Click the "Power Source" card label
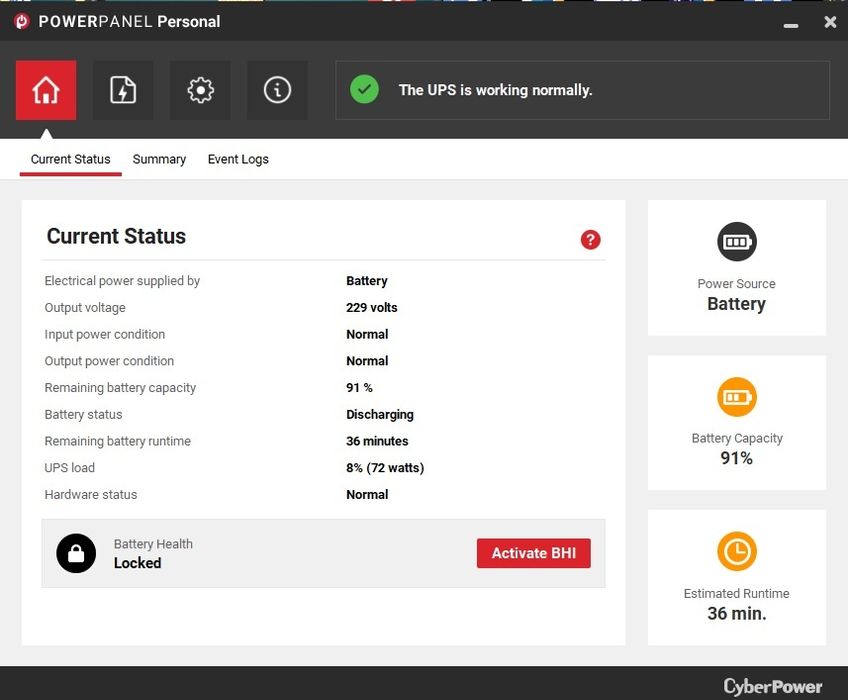The image size is (848, 700). tap(737, 283)
